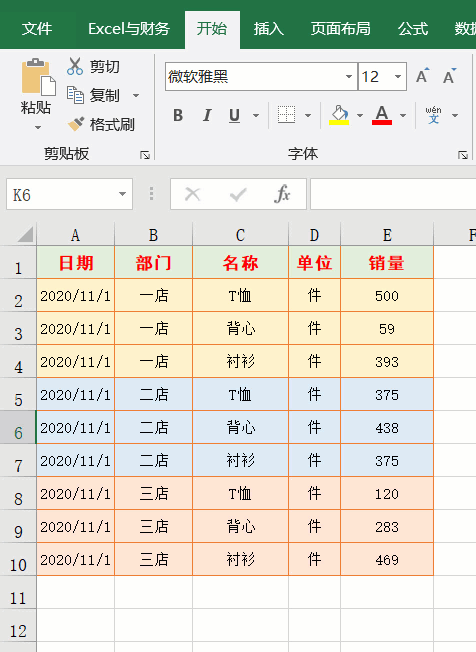Click the 复制 button label
Viewport: 476px width, 652px height.
105,96
